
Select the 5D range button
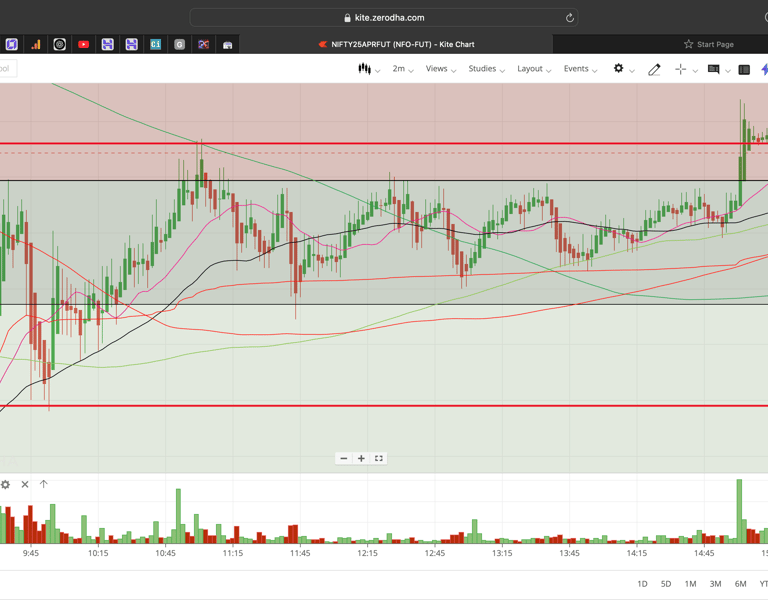pos(666,584)
